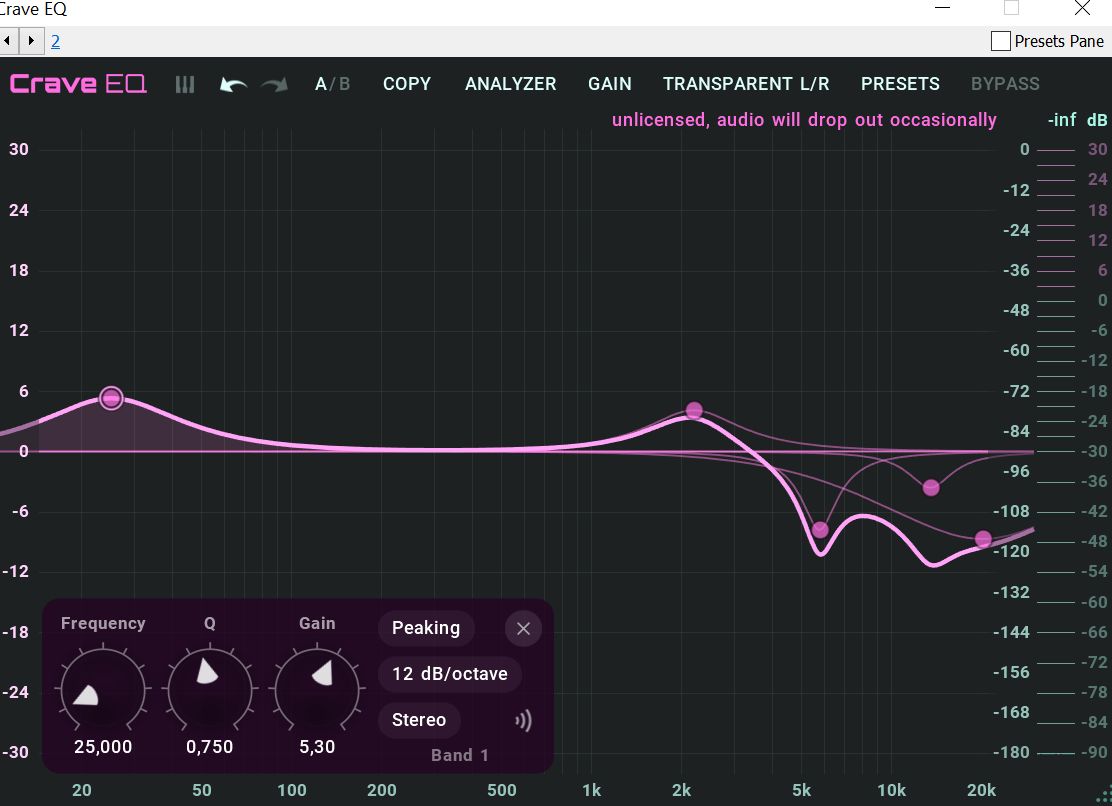Image resolution: width=1112 pixels, height=806 pixels.
Task: Click the next arrow above the plugin
Action: 32,41
